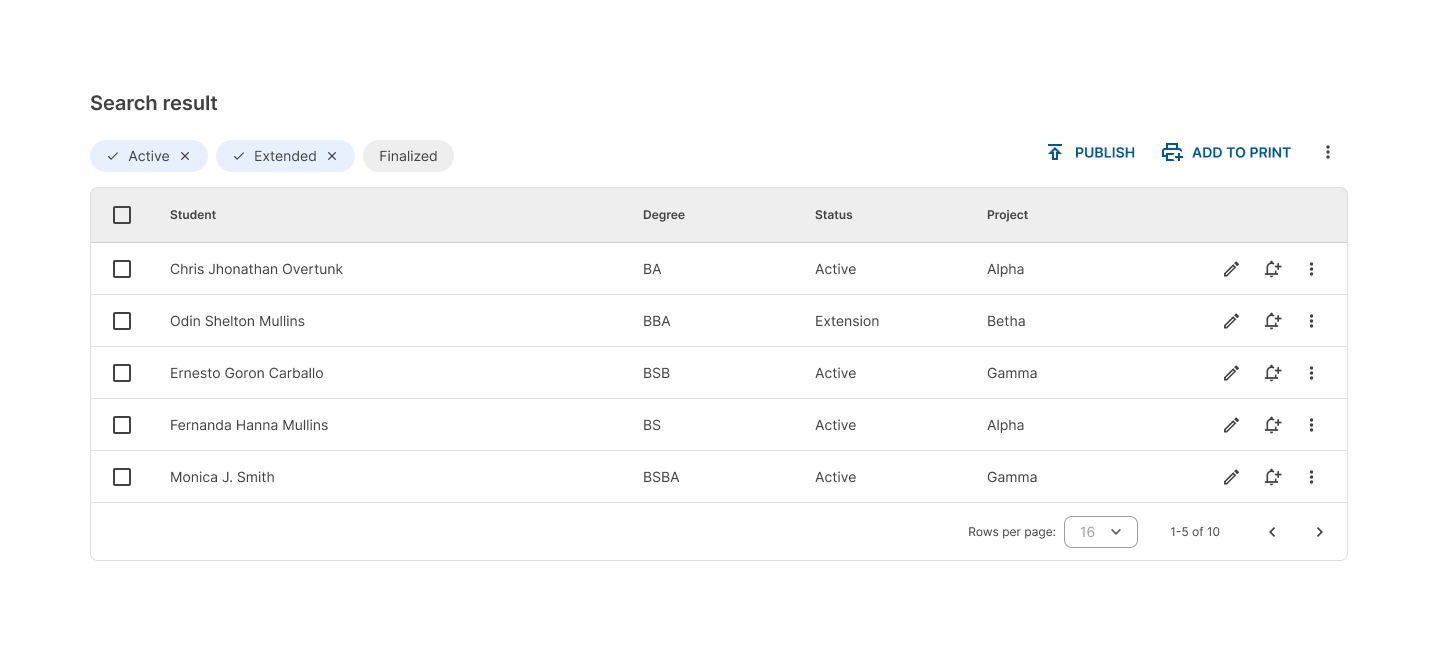The image size is (1436, 651).
Task: Click pencil icon in Monica J. Smith row
Action: (x=1231, y=477)
